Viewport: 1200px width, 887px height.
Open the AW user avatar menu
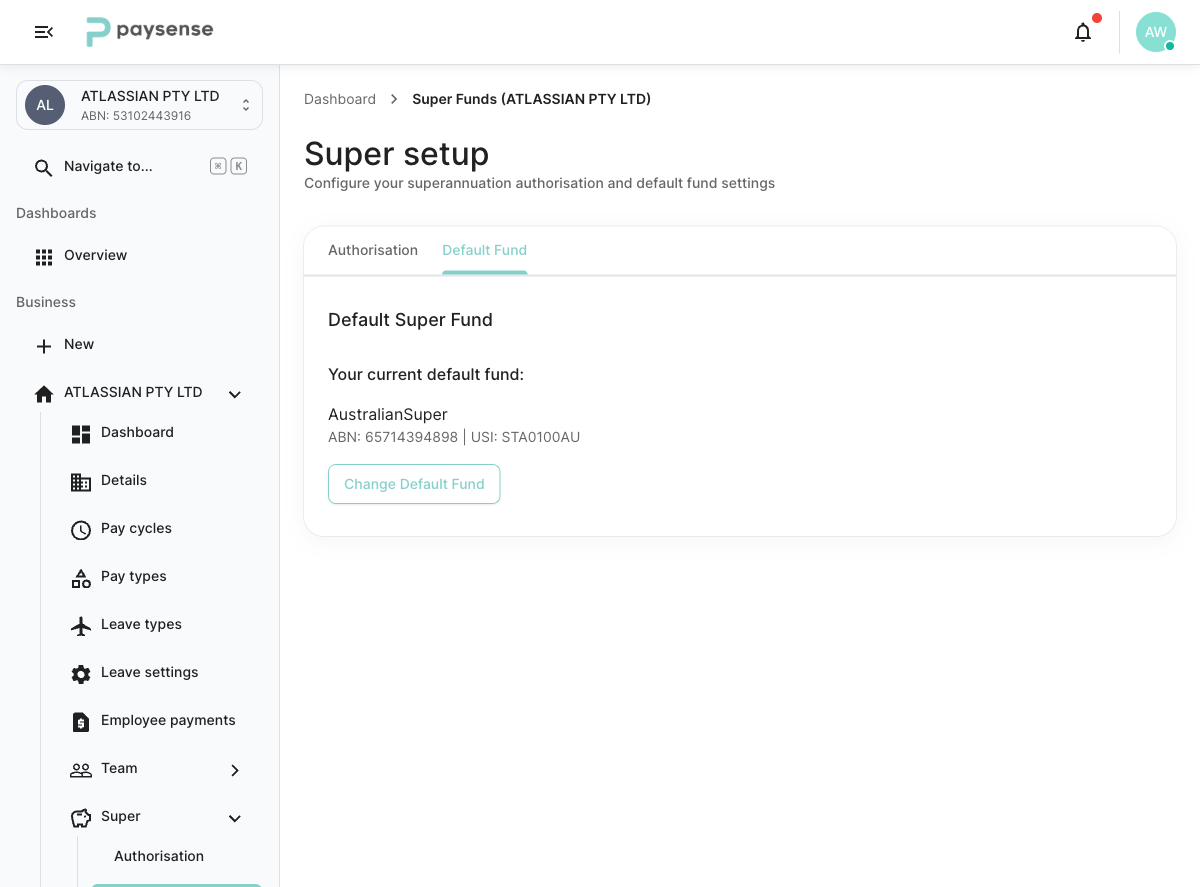coord(1155,32)
